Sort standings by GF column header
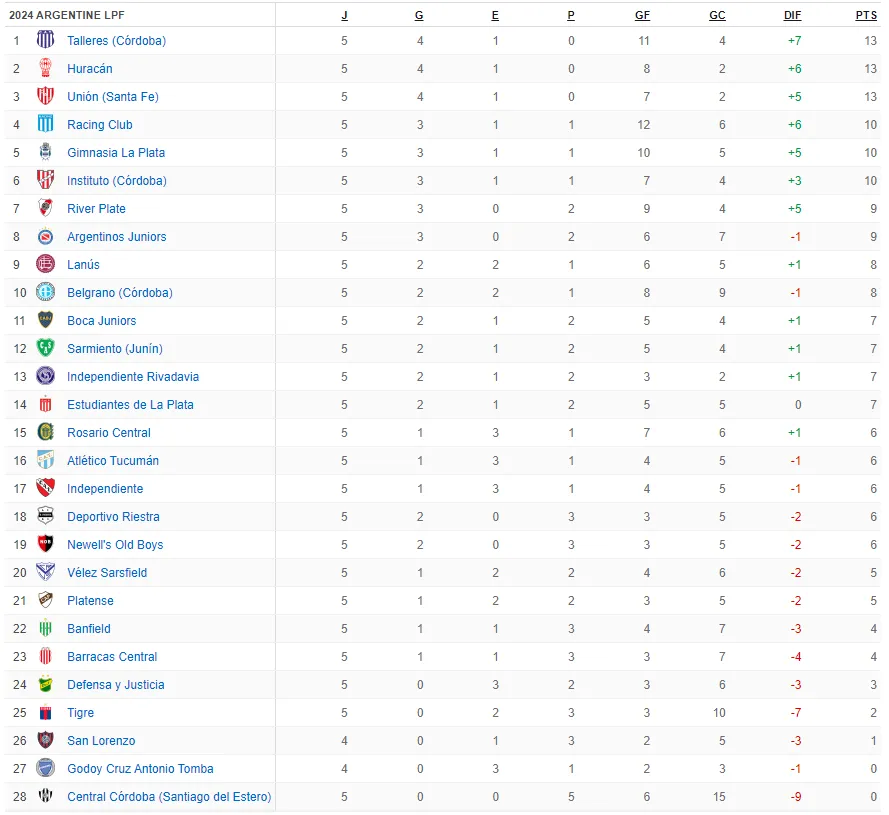This screenshot has height=815, width=889. (642, 15)
